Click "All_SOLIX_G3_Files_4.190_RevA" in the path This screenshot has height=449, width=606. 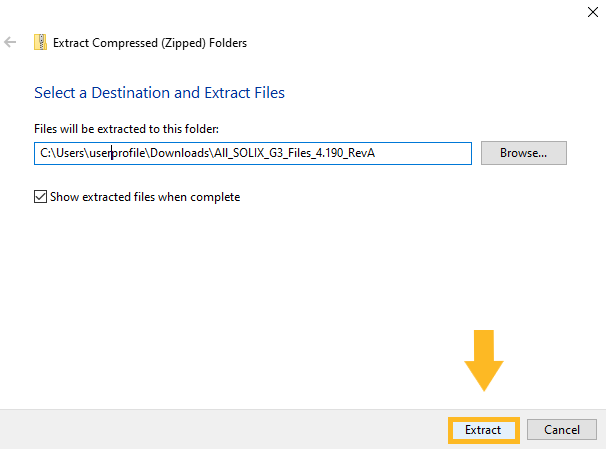point(300,153)
